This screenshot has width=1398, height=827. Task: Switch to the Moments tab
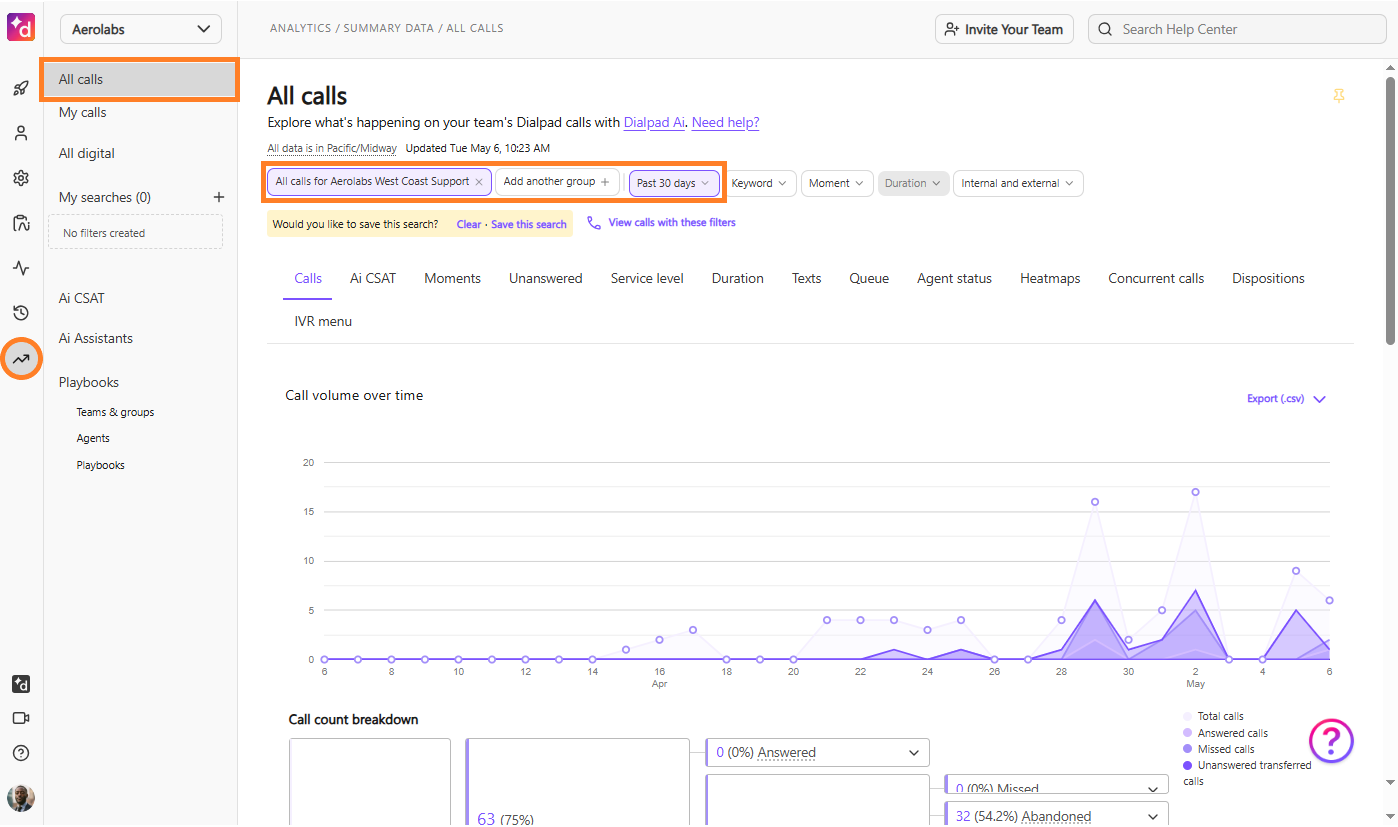pyautogui.click(x=452, y=278)
